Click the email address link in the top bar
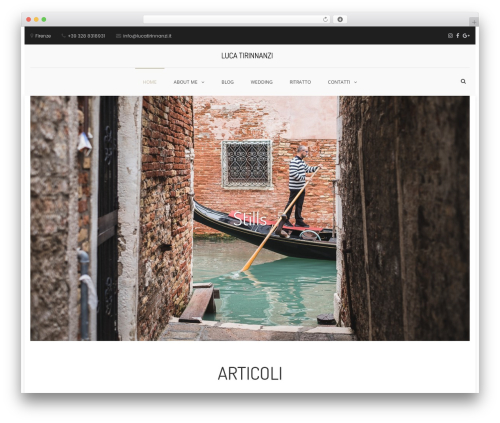Viewport: 500px width, 423px height. 147,36
